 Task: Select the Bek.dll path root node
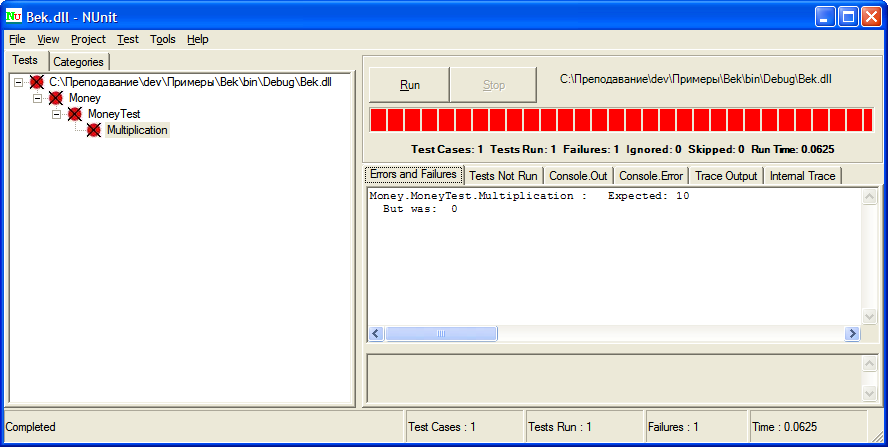click(x=190, y=83)
